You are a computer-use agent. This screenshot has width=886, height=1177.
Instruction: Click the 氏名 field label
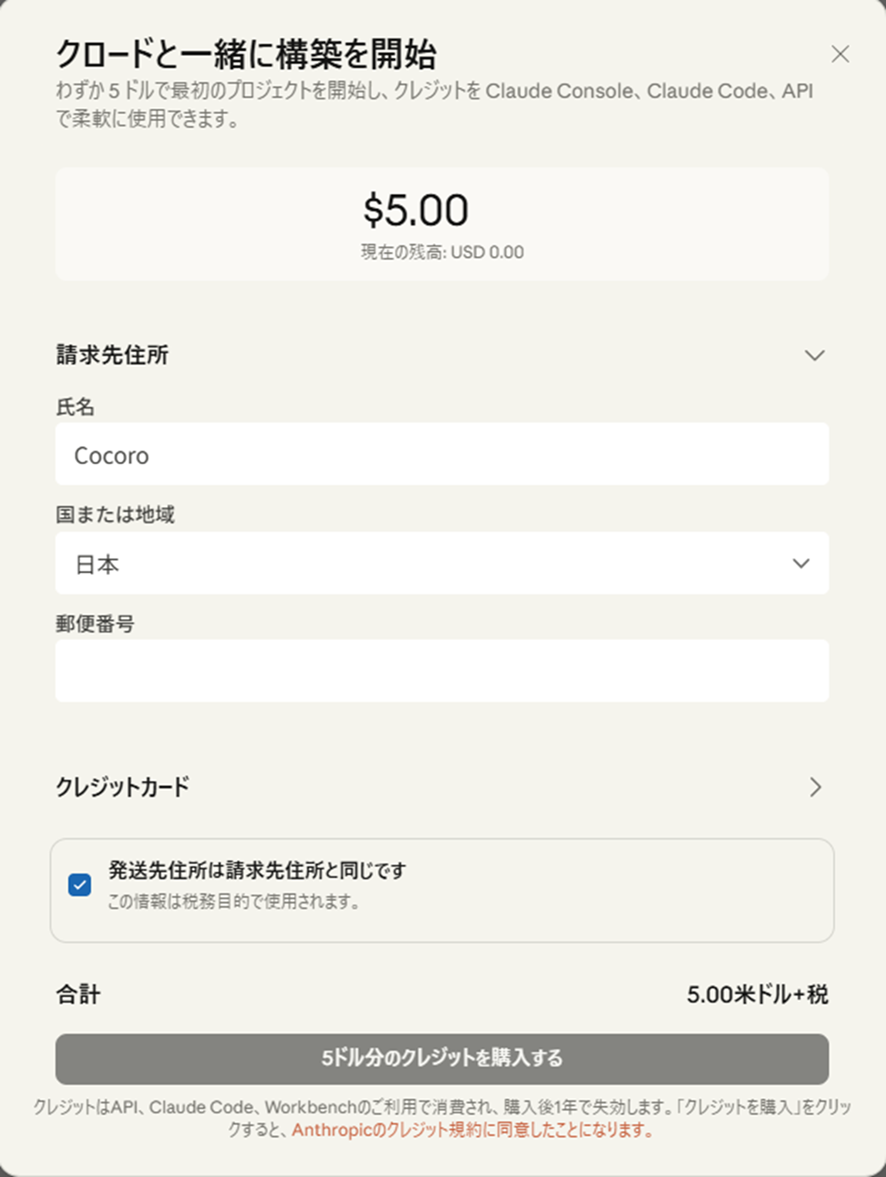pos(75,406)
